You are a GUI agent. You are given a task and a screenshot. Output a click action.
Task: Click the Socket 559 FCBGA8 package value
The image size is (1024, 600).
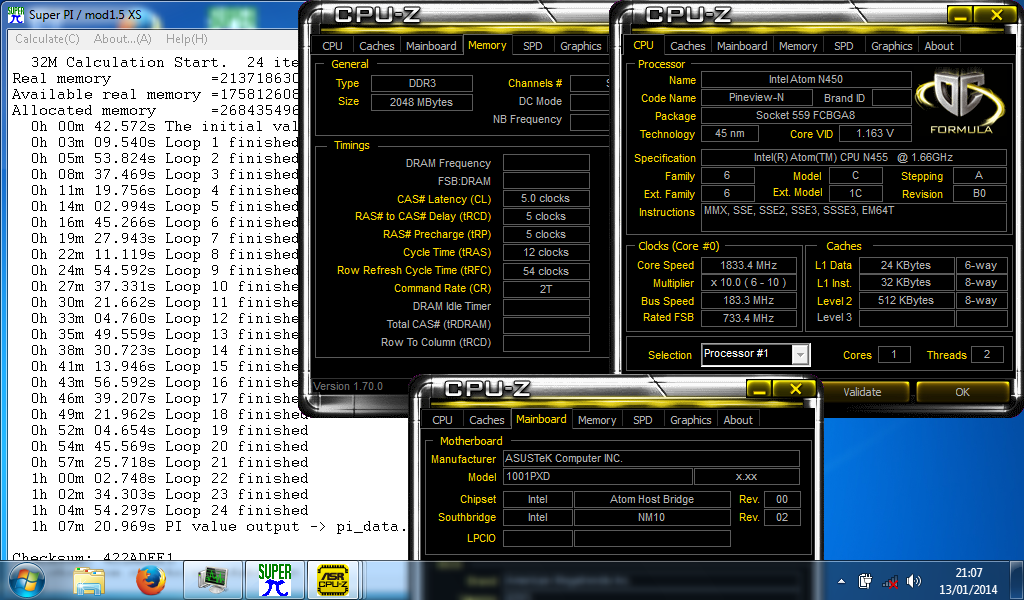[x=806, y=116]
